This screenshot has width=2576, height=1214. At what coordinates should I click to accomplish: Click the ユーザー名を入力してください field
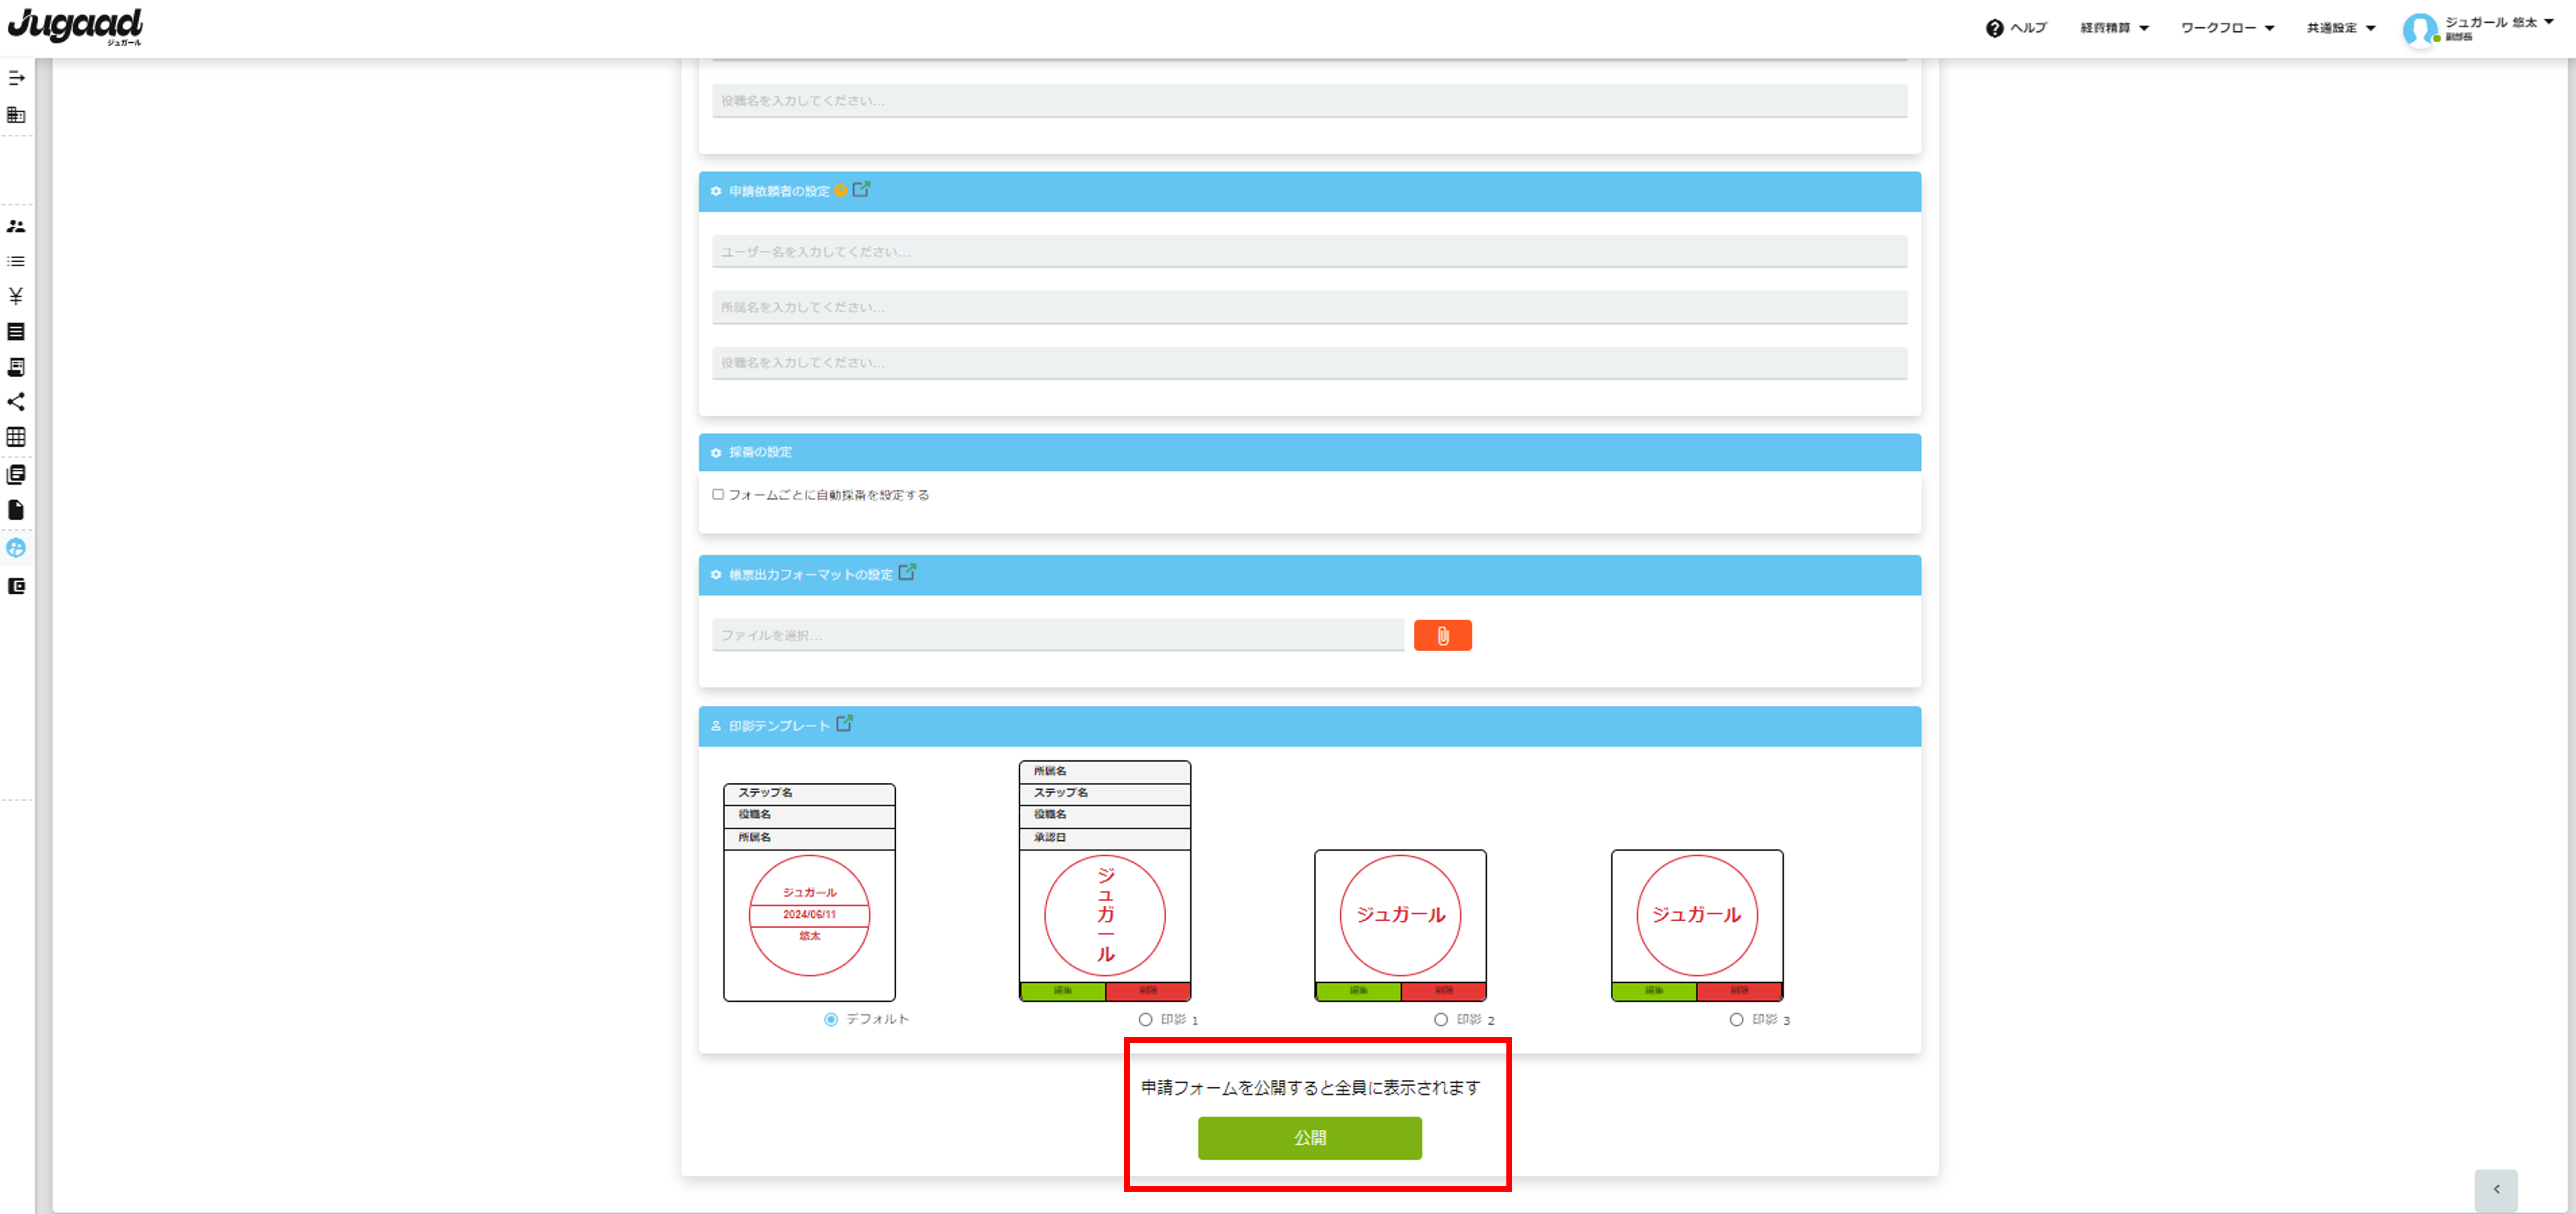[1309, 252]
